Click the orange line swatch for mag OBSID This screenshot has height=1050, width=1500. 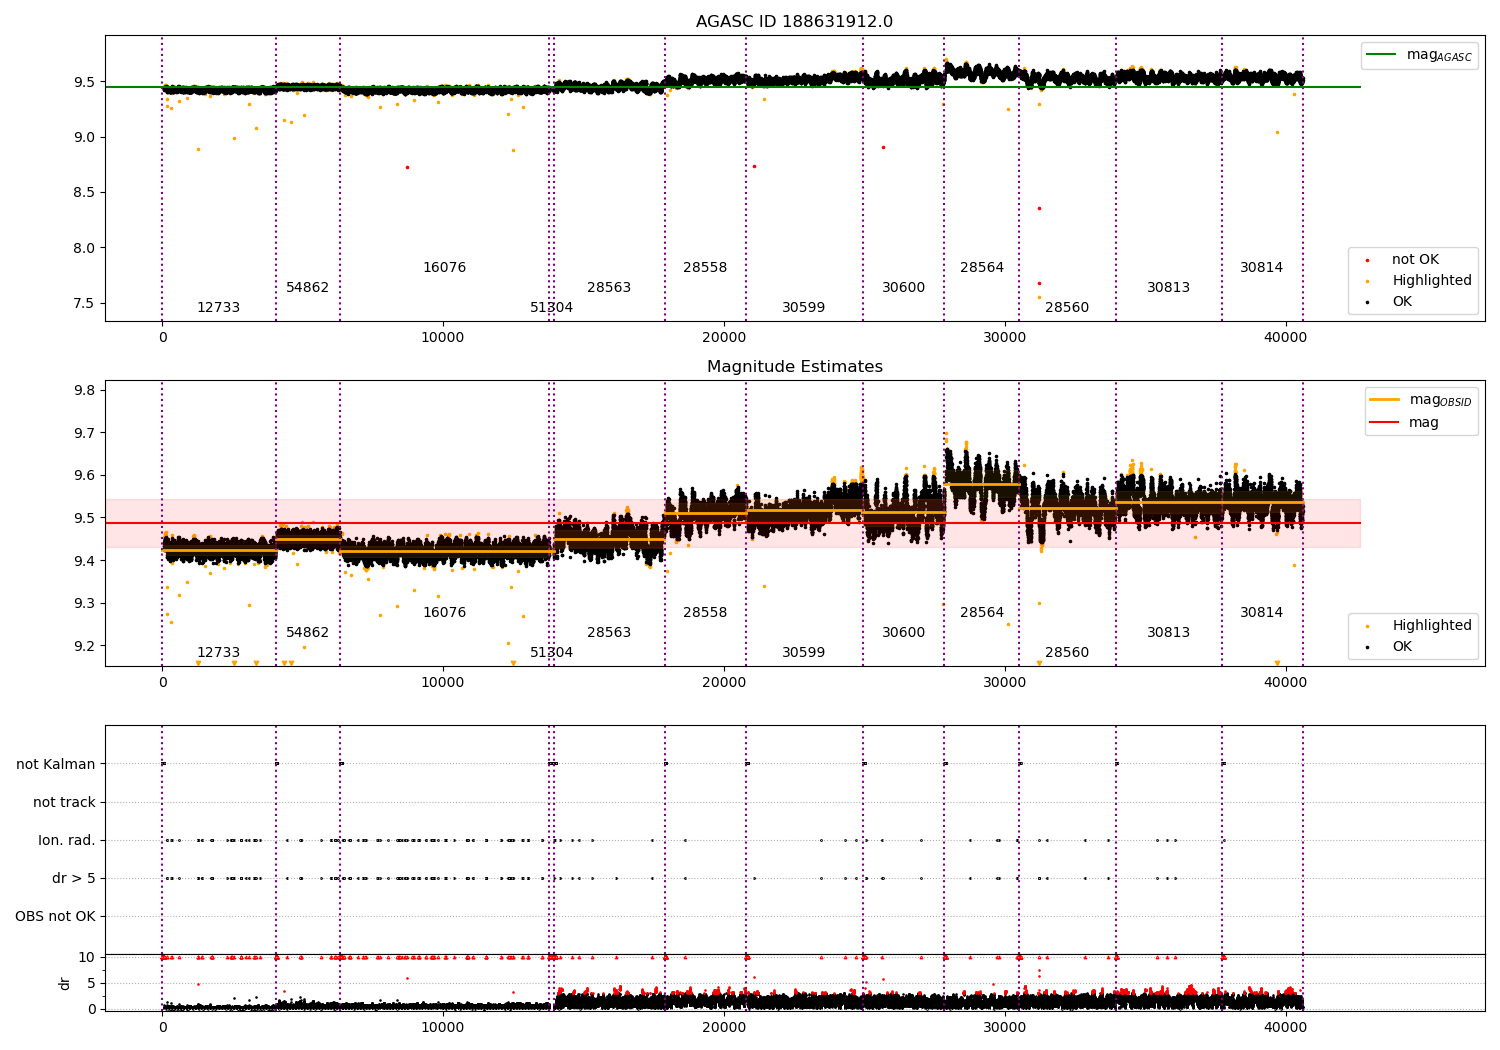click(x=1384, y=400)
